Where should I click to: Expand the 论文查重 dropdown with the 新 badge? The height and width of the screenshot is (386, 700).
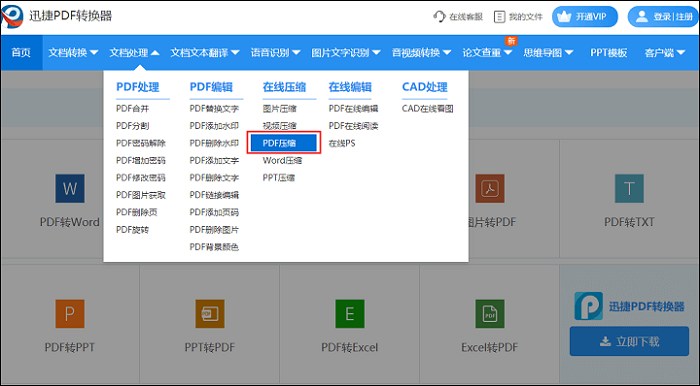pos(487,53)
